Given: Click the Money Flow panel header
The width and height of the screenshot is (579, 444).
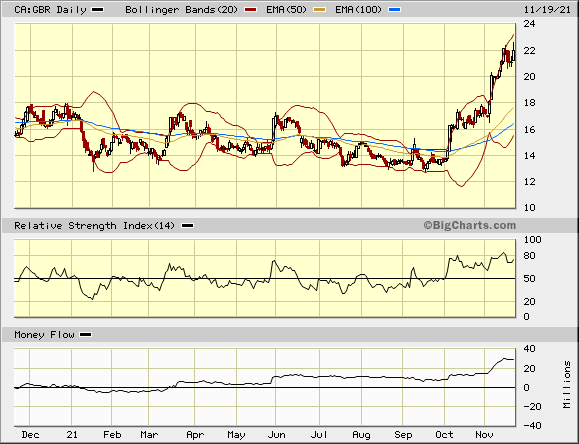Looking at the screenshot, I should pos(44,335).
